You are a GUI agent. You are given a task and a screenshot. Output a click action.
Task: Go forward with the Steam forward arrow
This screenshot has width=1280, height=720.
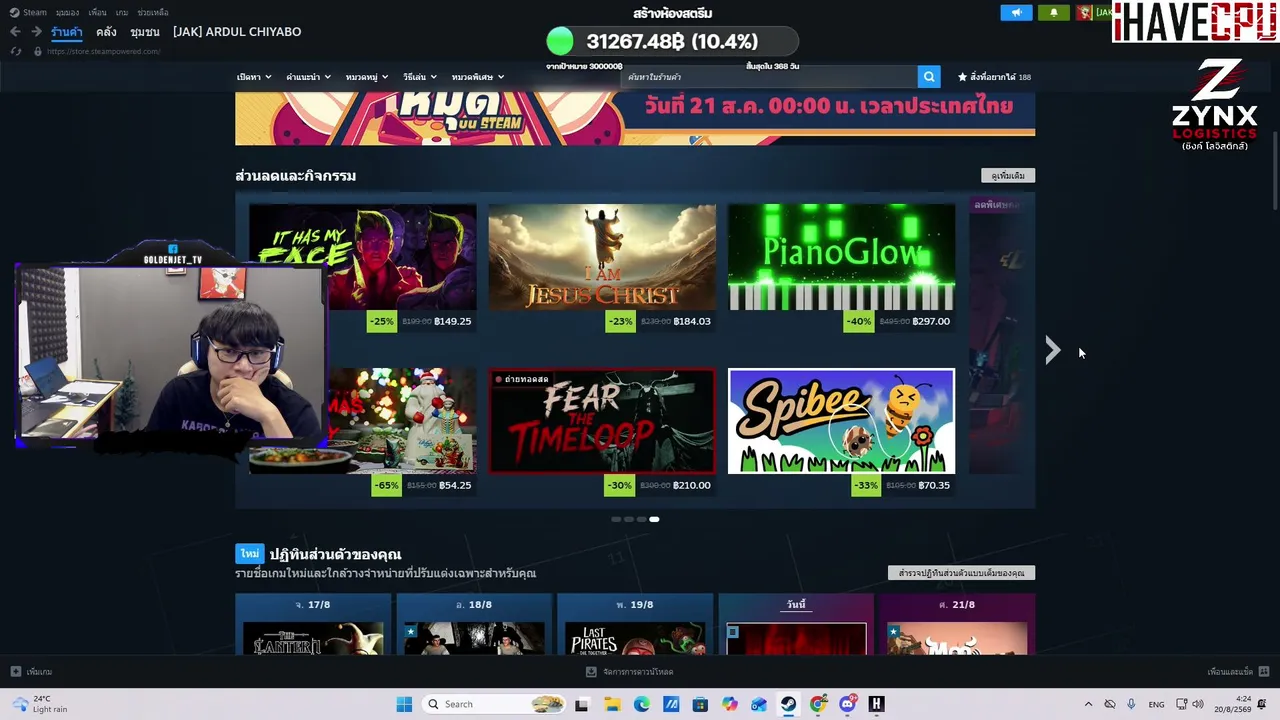36,32
